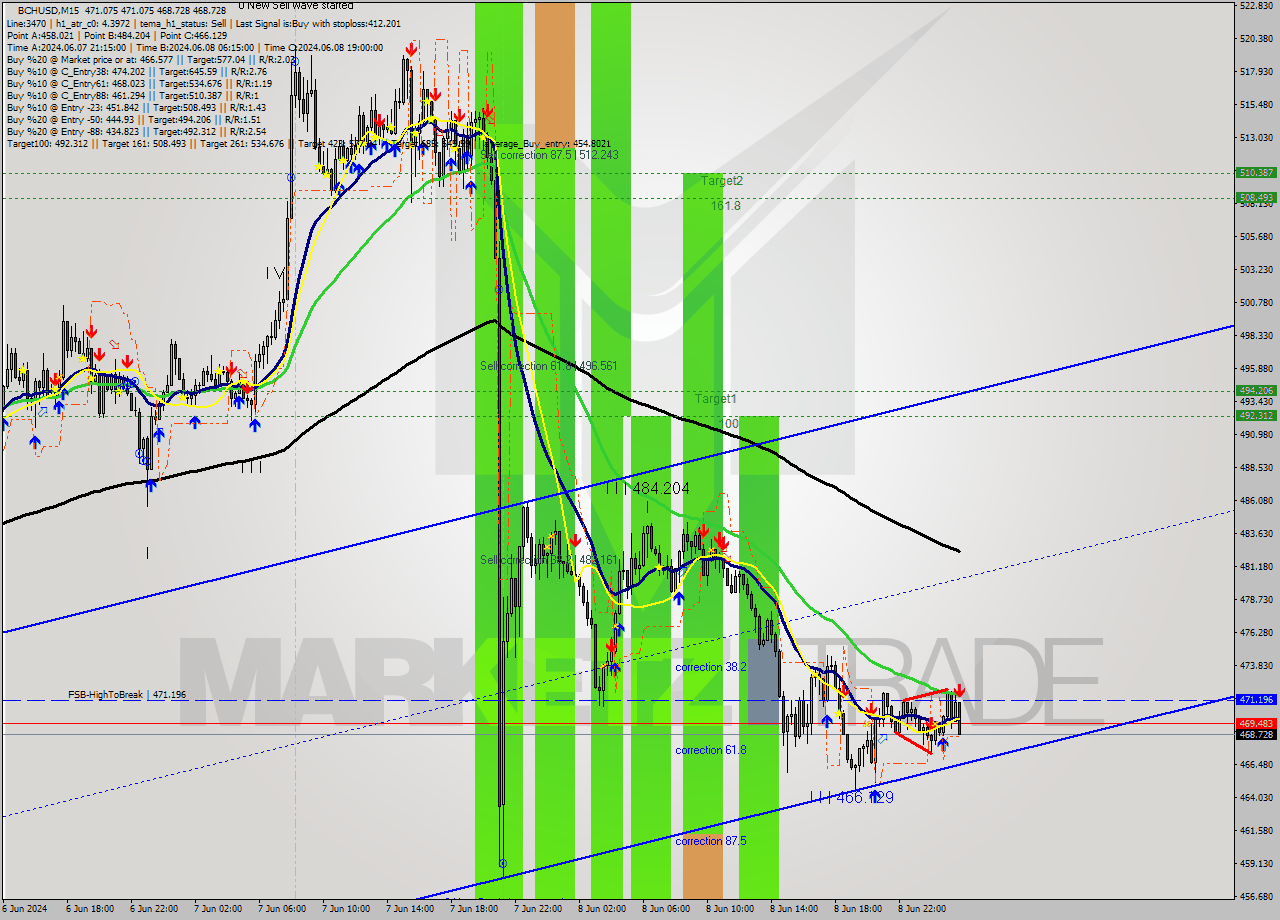
Task: Click the '7 Jun 14:00' time axis label
Action: coord(410,909)
